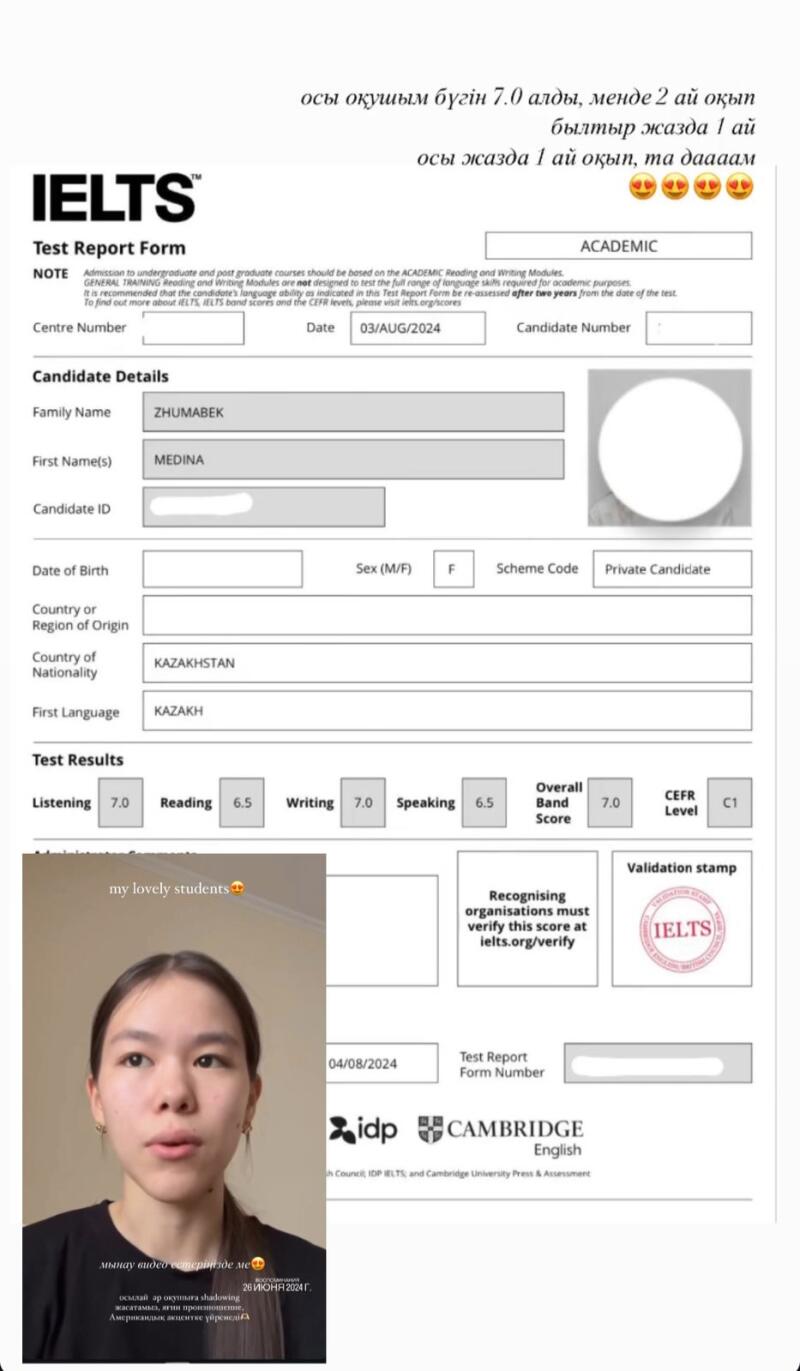
Task: Click the Candidate Number field
Action: 698,328
